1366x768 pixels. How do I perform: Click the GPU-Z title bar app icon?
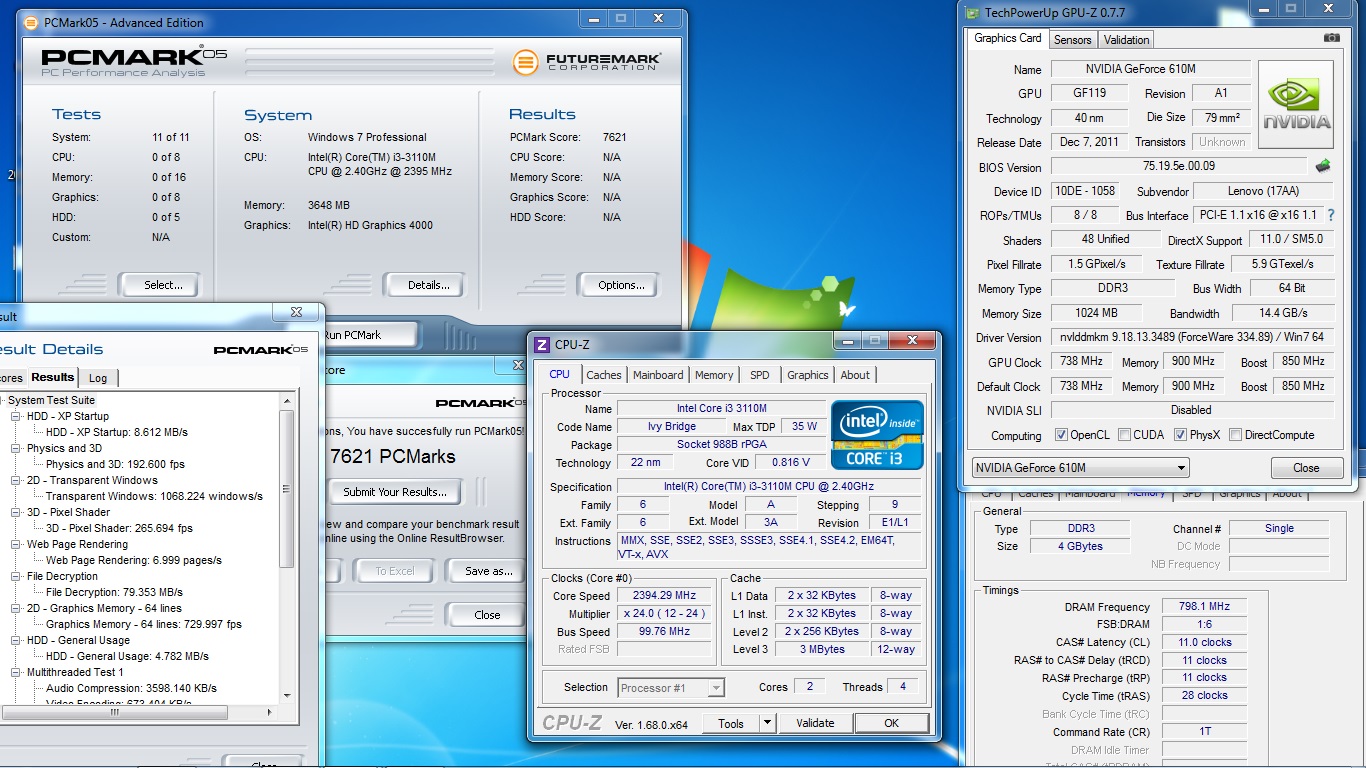tap(973, 12)
